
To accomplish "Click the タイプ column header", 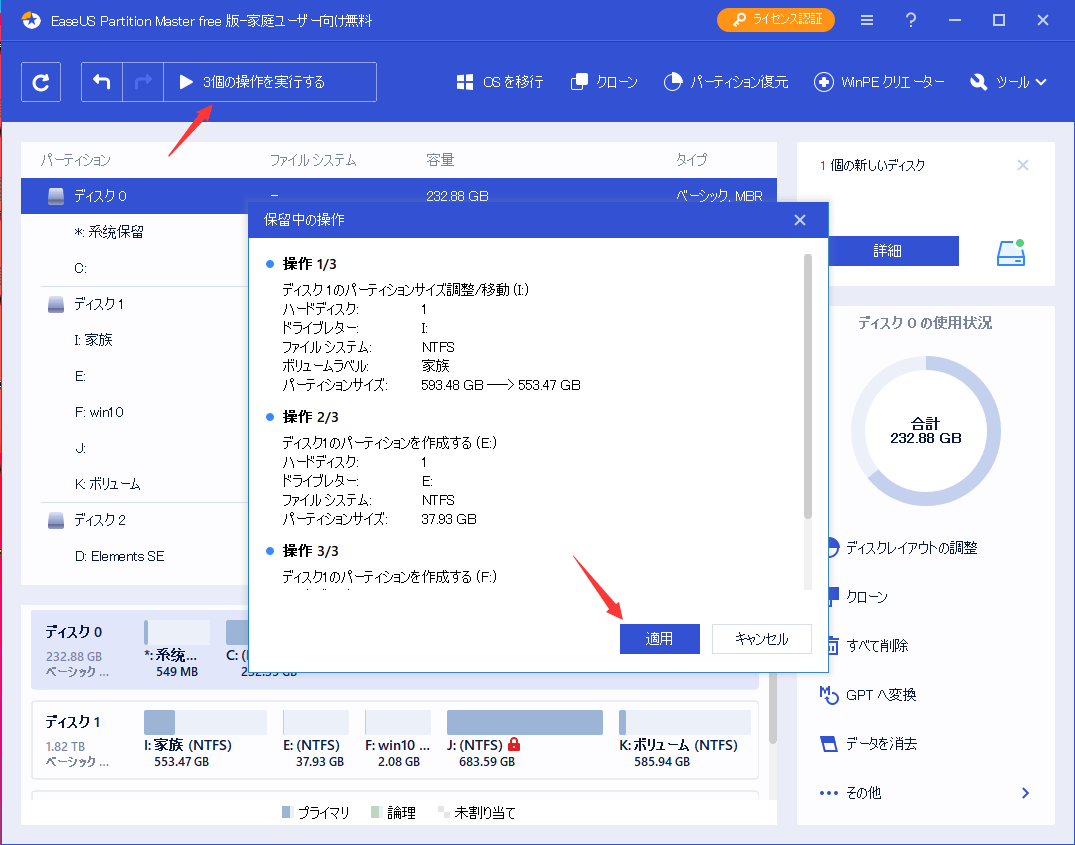I will 691,160.
